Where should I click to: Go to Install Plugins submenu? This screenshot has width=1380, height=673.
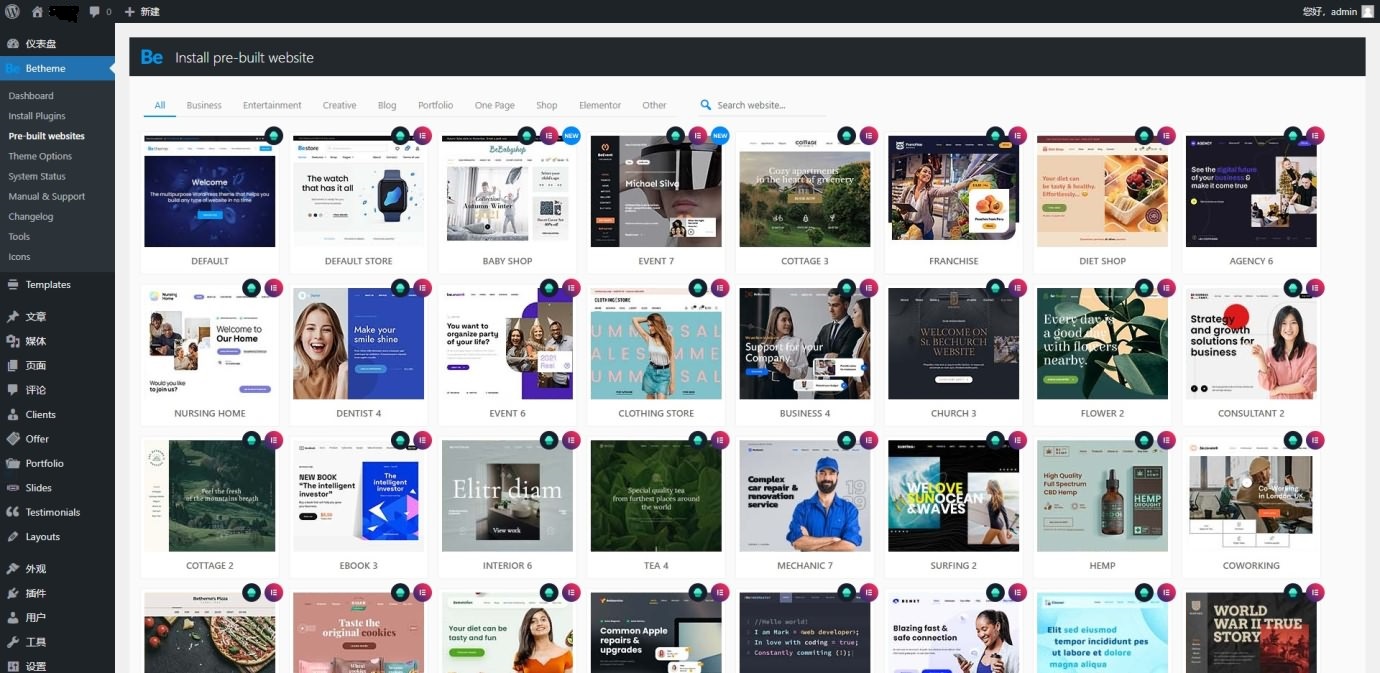coord(37,116)
